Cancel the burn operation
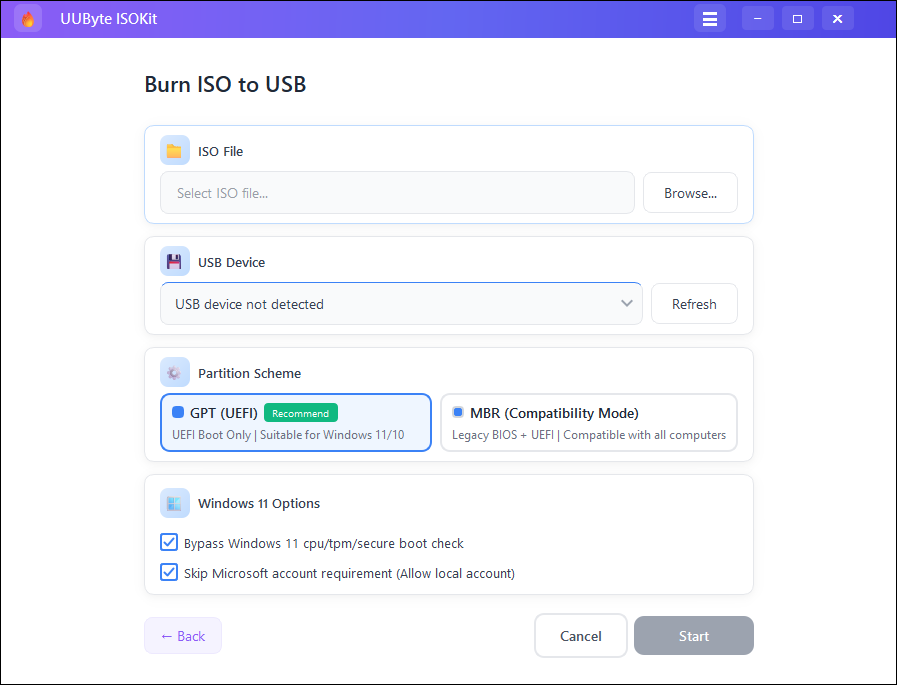Screen dimensions: 897x685 coord(581,636)
